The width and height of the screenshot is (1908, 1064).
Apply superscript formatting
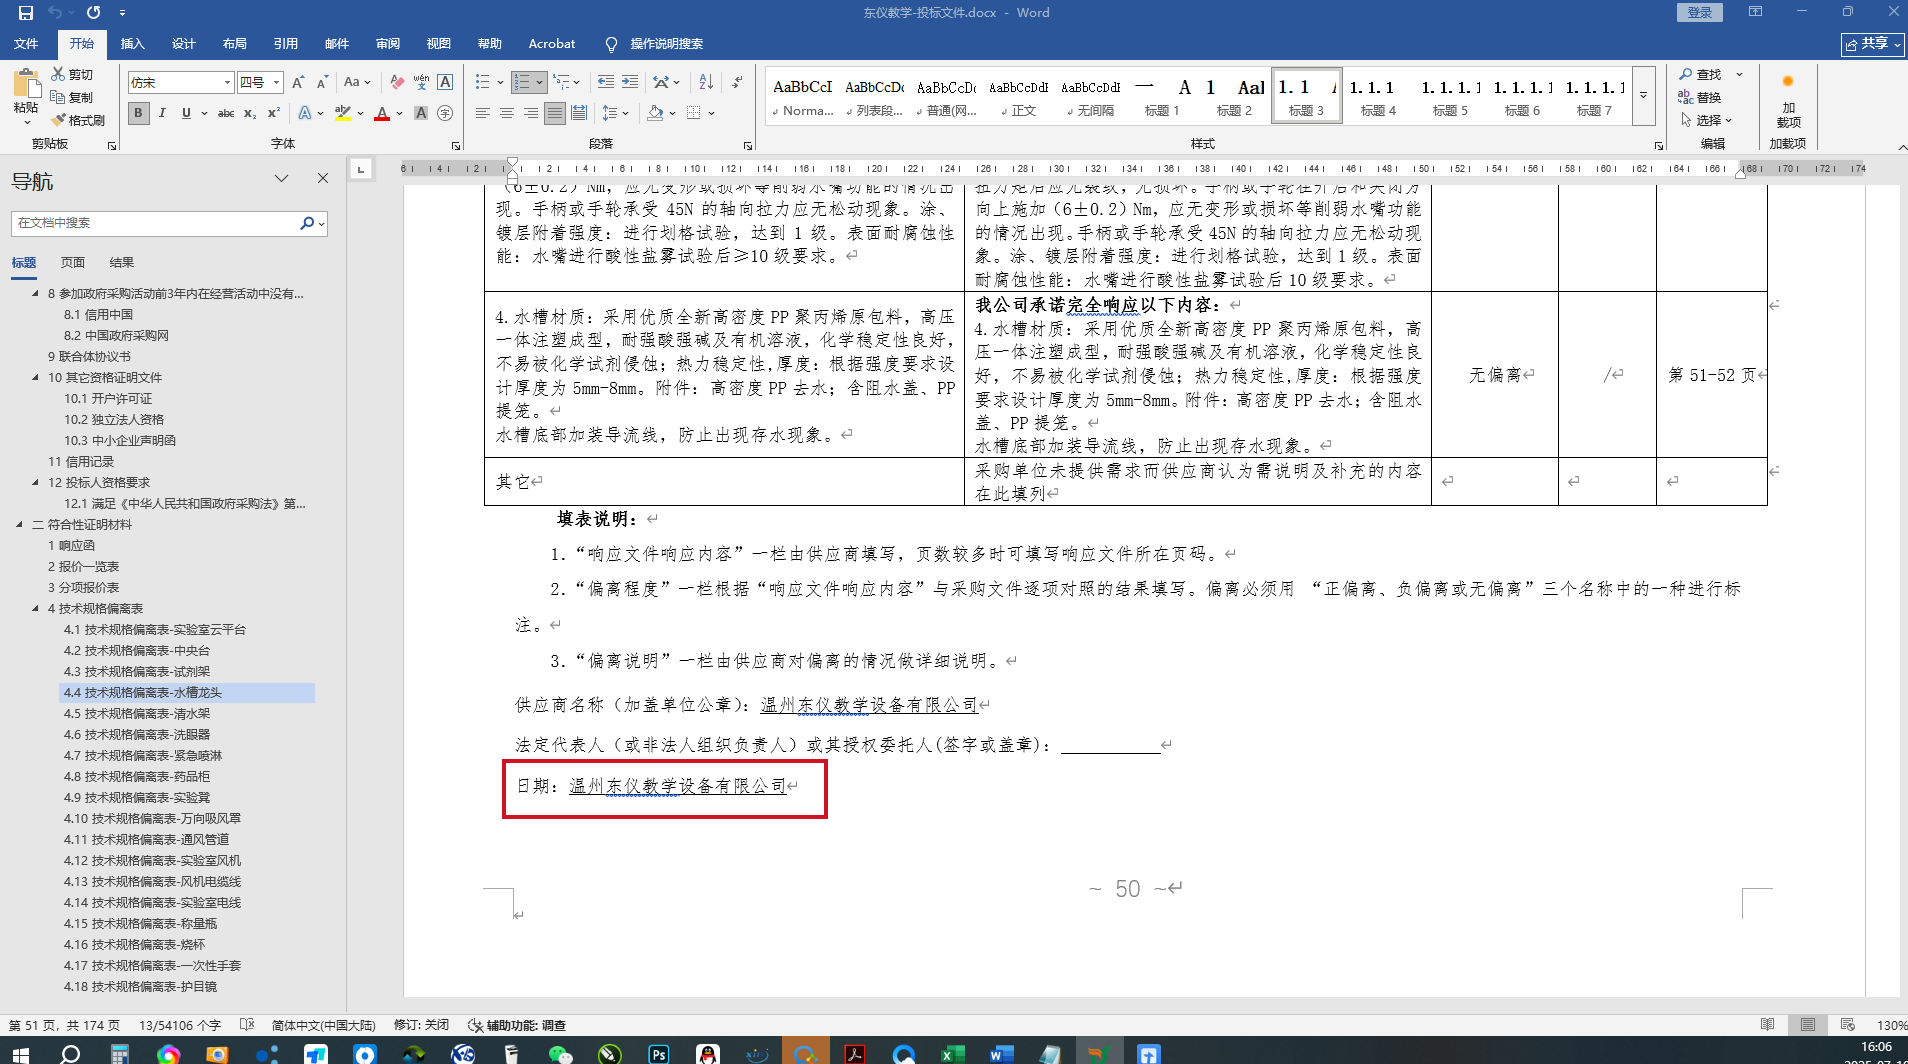[x=273, y=113]
